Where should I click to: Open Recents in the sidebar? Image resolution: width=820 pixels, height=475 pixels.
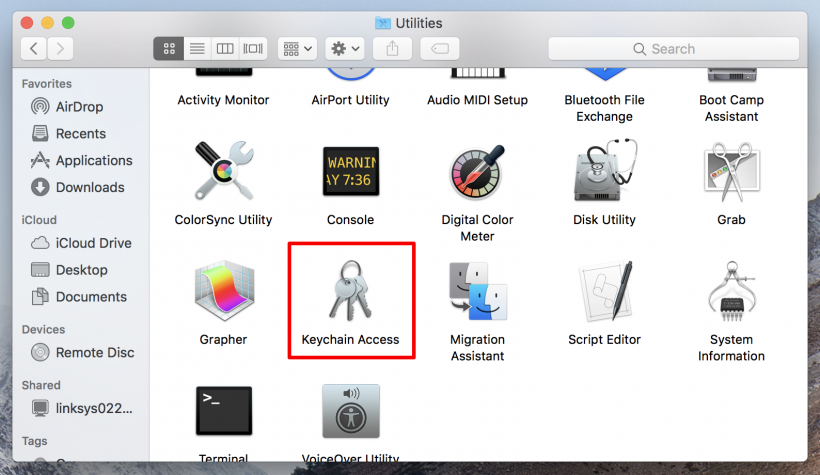[81, 133]
